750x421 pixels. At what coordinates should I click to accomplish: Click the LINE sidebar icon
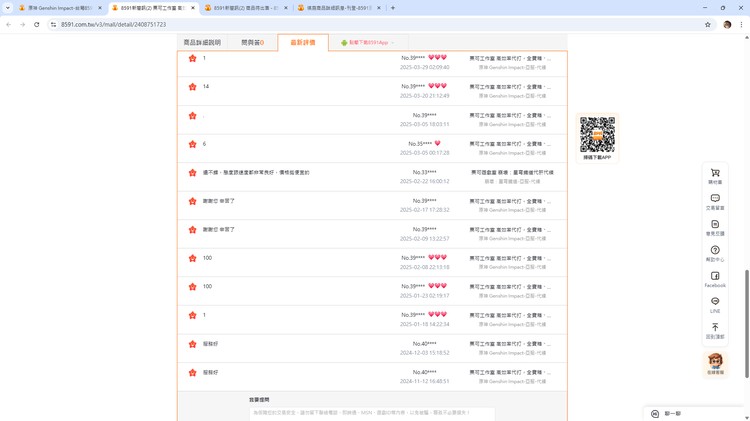coord(715,304)
